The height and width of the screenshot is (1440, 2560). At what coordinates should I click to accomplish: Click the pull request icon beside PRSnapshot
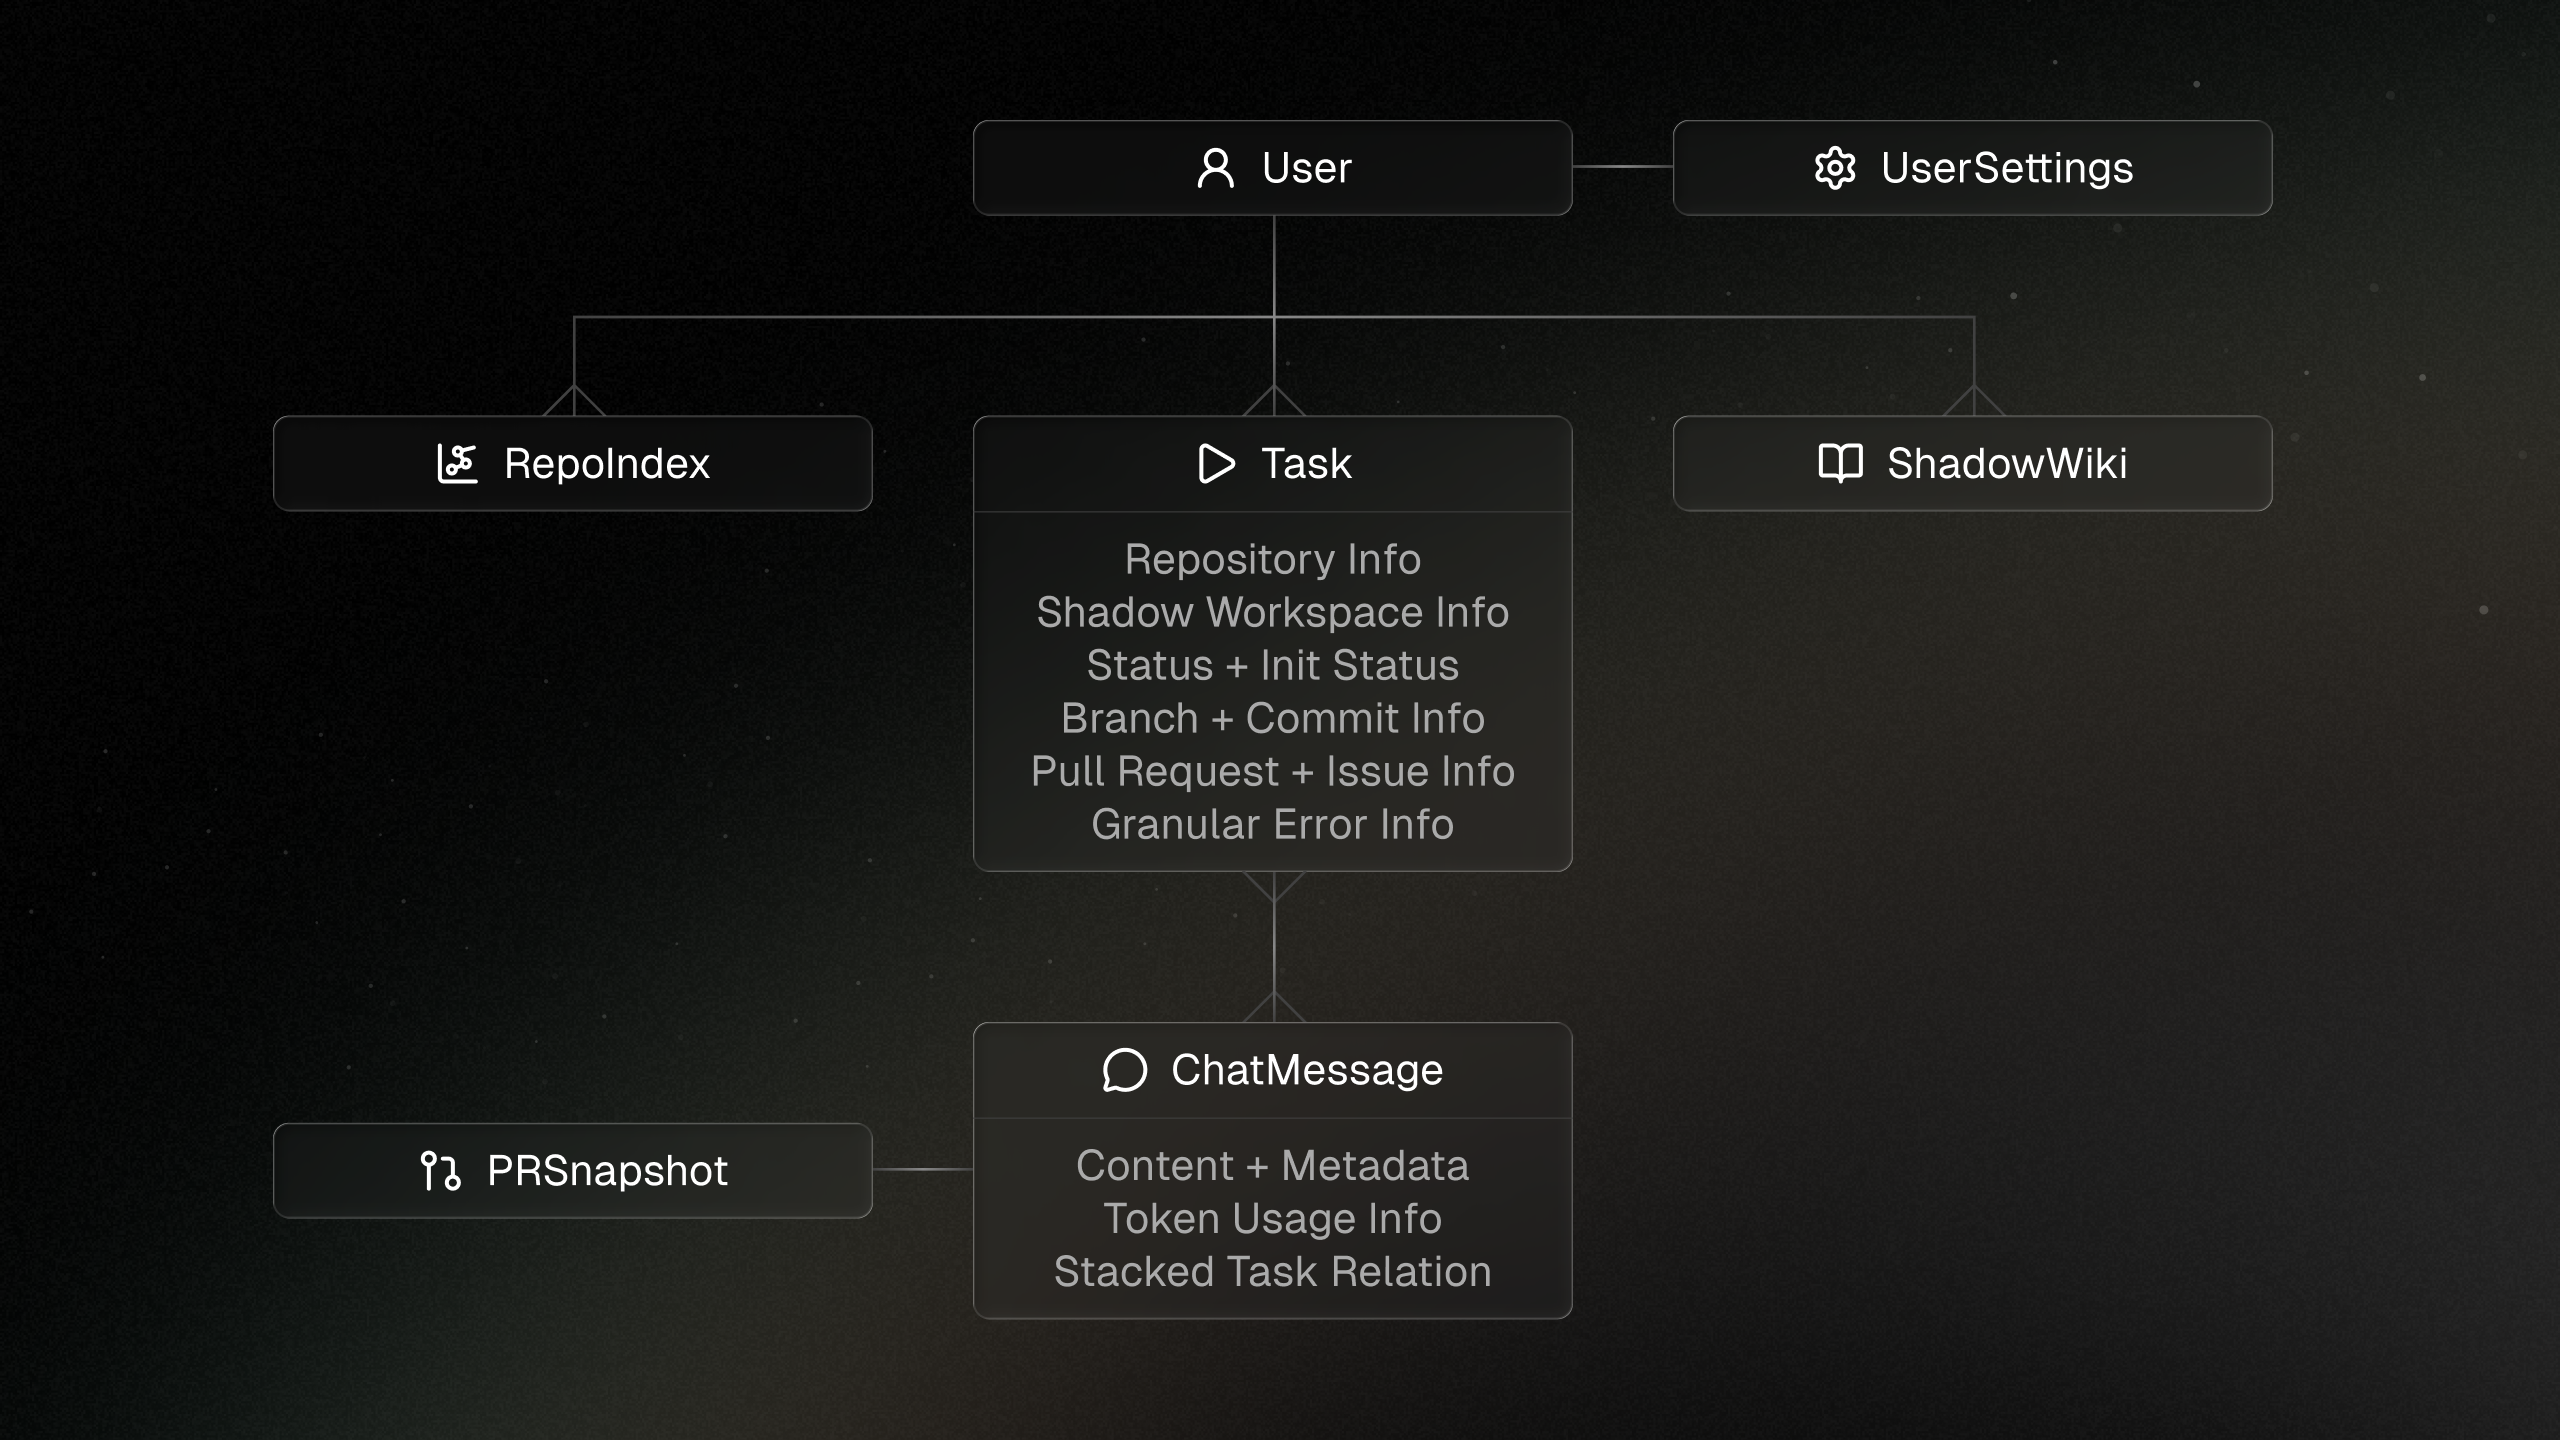click(441, 1170)
